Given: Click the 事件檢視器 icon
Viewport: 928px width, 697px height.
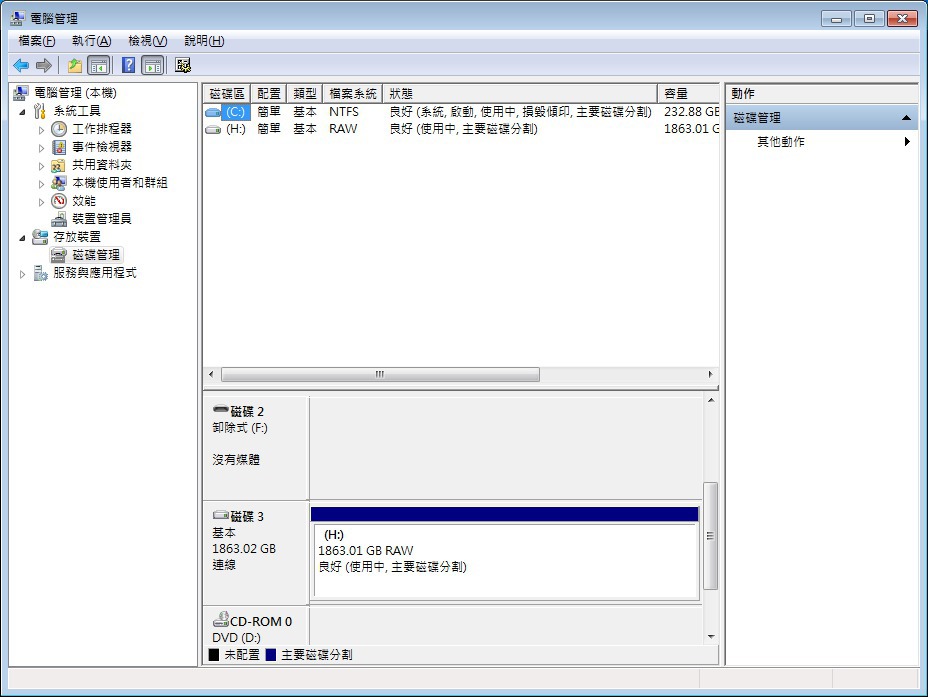Looking at the screenshot, I should [59, 147].
